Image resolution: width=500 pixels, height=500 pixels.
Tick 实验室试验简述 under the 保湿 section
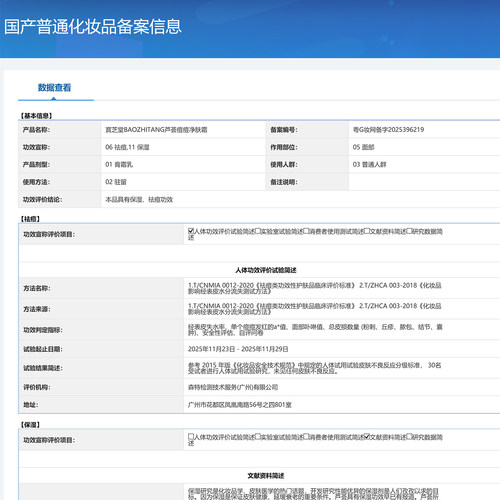[258, 436]
